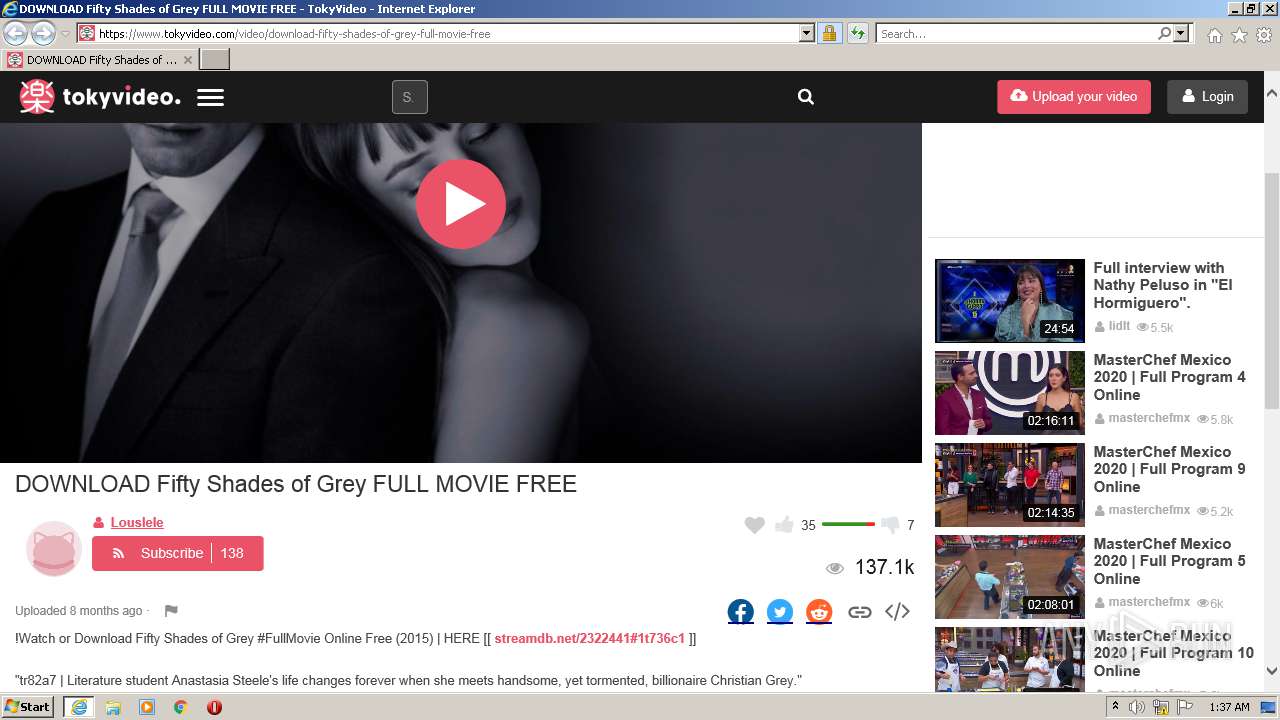Click the Louslele avatar image

click(x=53, y=548)
